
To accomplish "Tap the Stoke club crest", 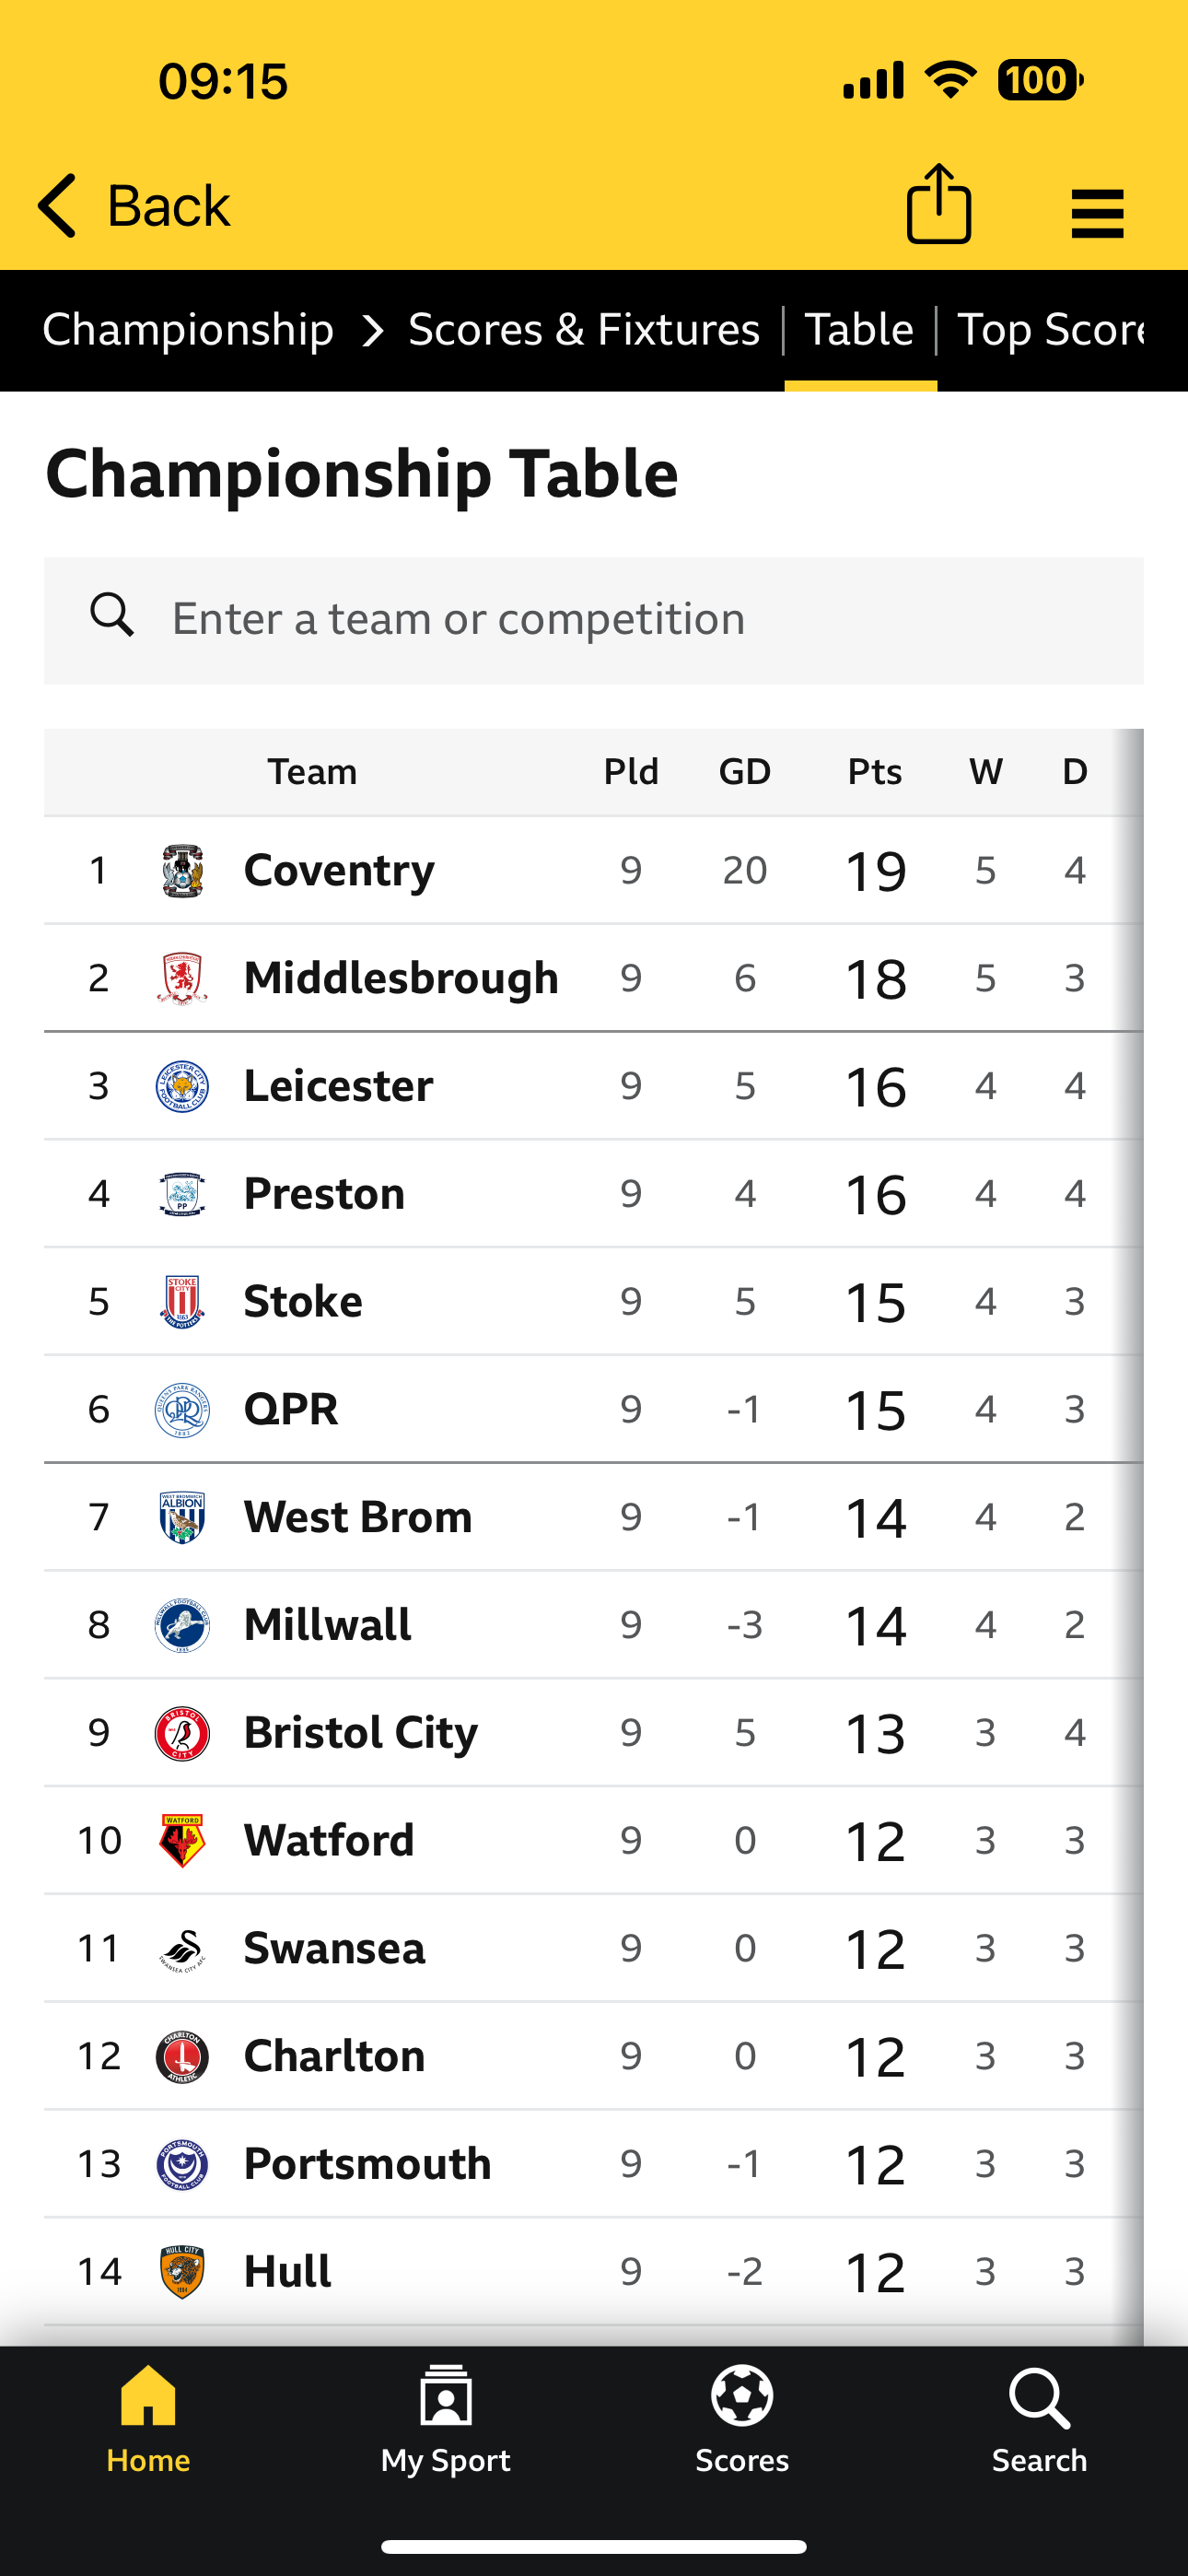I will [x=182, y=1302].
